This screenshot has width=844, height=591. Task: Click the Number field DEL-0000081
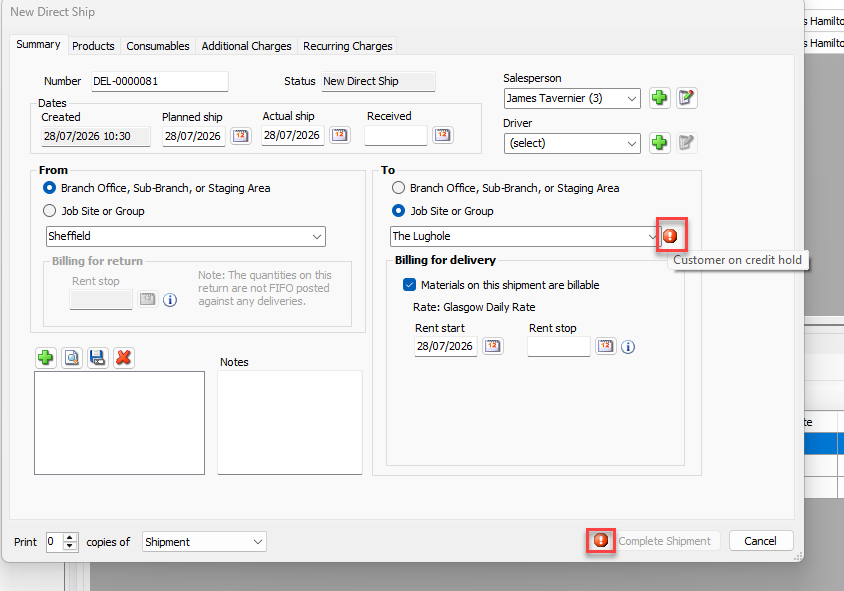tap(159, 81)
